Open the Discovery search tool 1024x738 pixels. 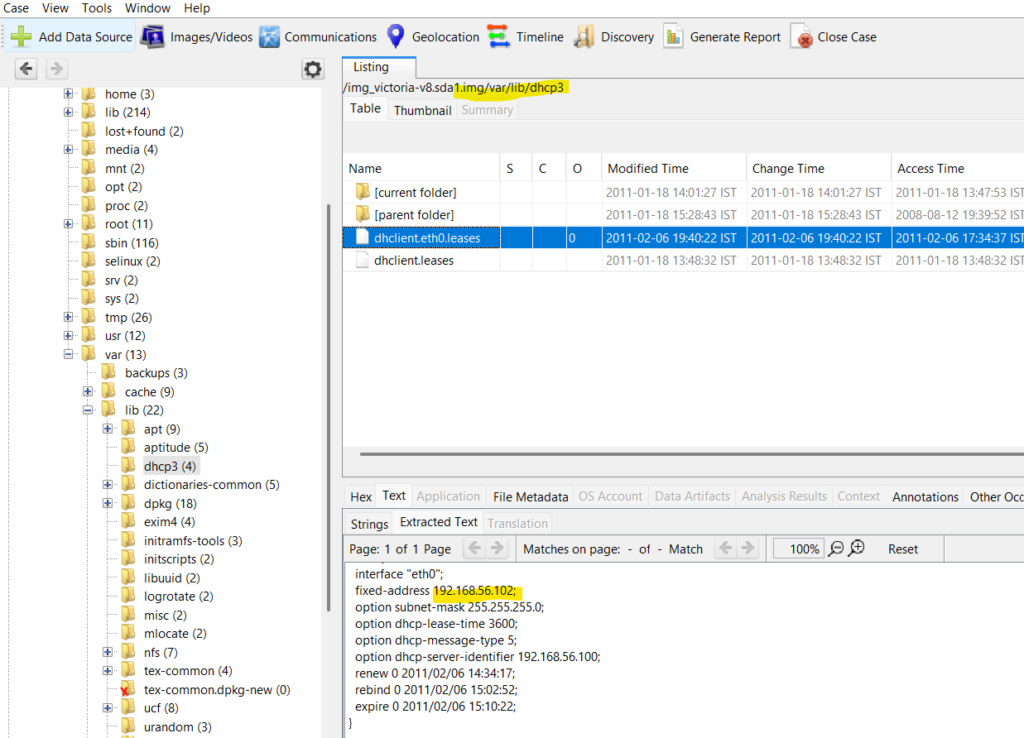coord(614,37)
